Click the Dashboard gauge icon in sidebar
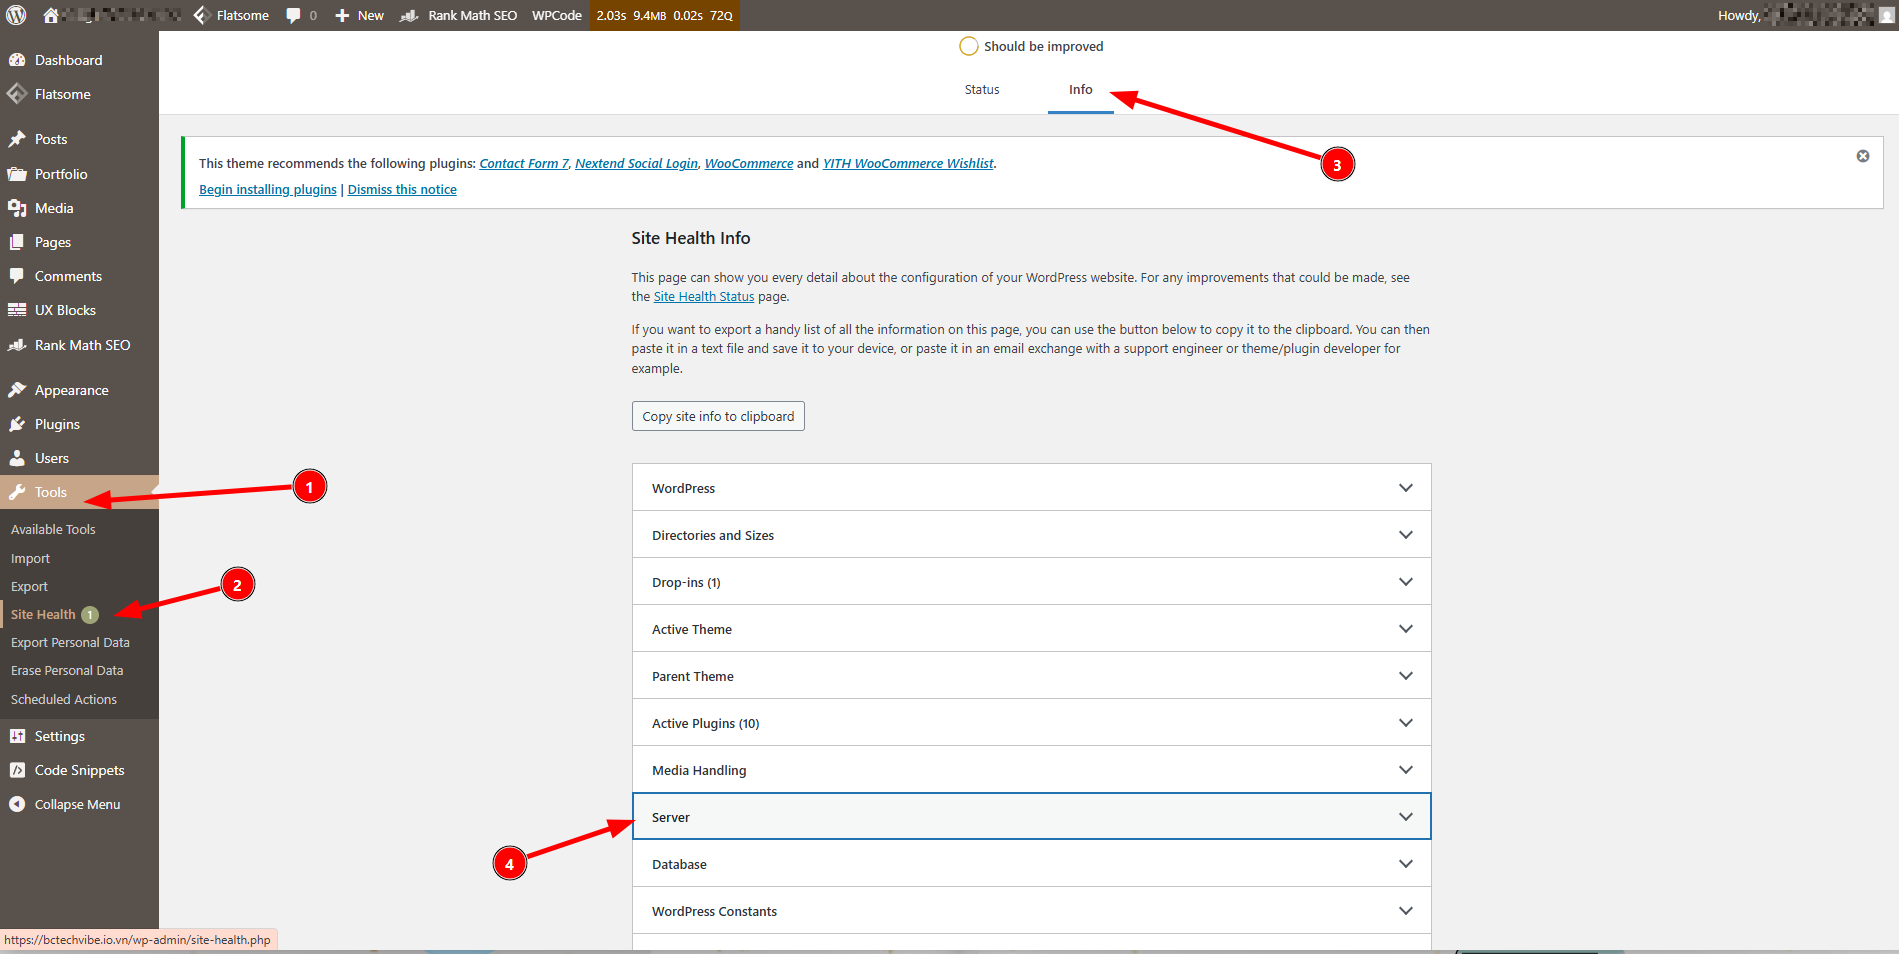The height and width of the screenshot is (954, 1899). 17,60
